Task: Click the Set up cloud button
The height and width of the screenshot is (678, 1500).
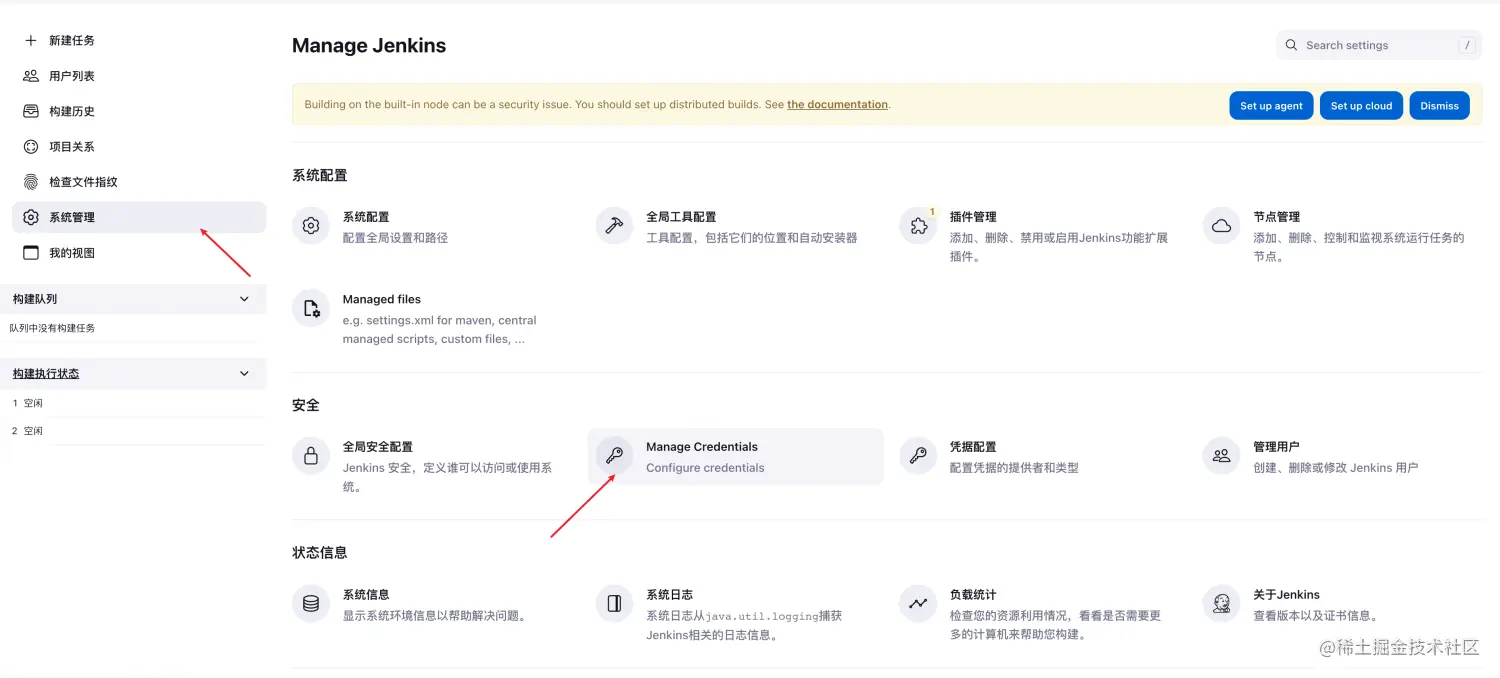Action: click(1361, 105)
